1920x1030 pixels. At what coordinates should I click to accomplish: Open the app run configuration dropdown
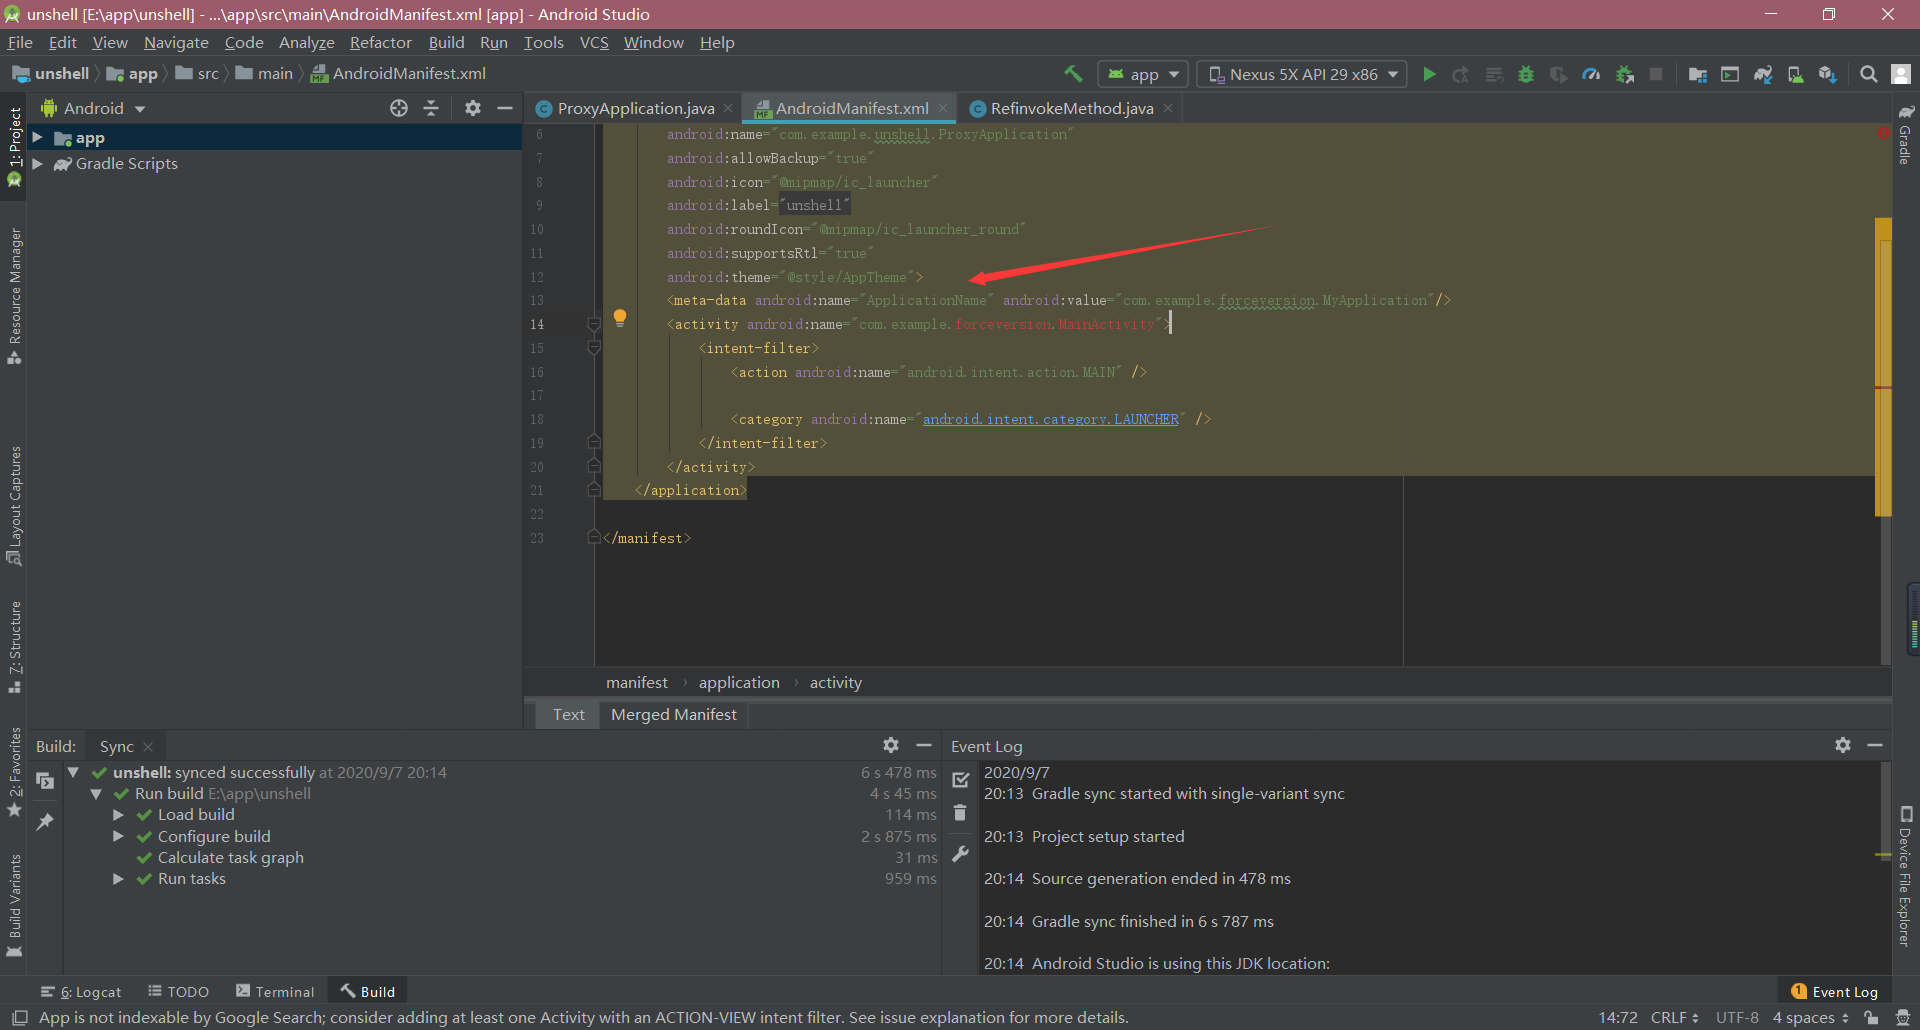click(x=1144, y=74)
